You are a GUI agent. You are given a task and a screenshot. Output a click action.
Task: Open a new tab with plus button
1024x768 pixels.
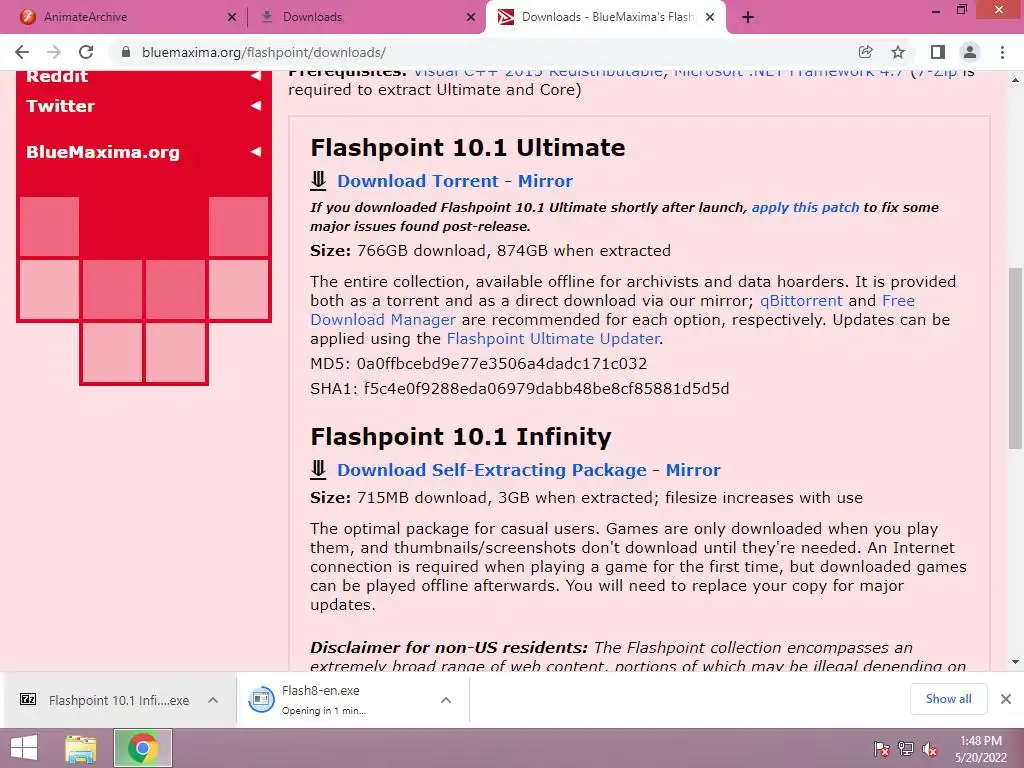click(748, 17)
